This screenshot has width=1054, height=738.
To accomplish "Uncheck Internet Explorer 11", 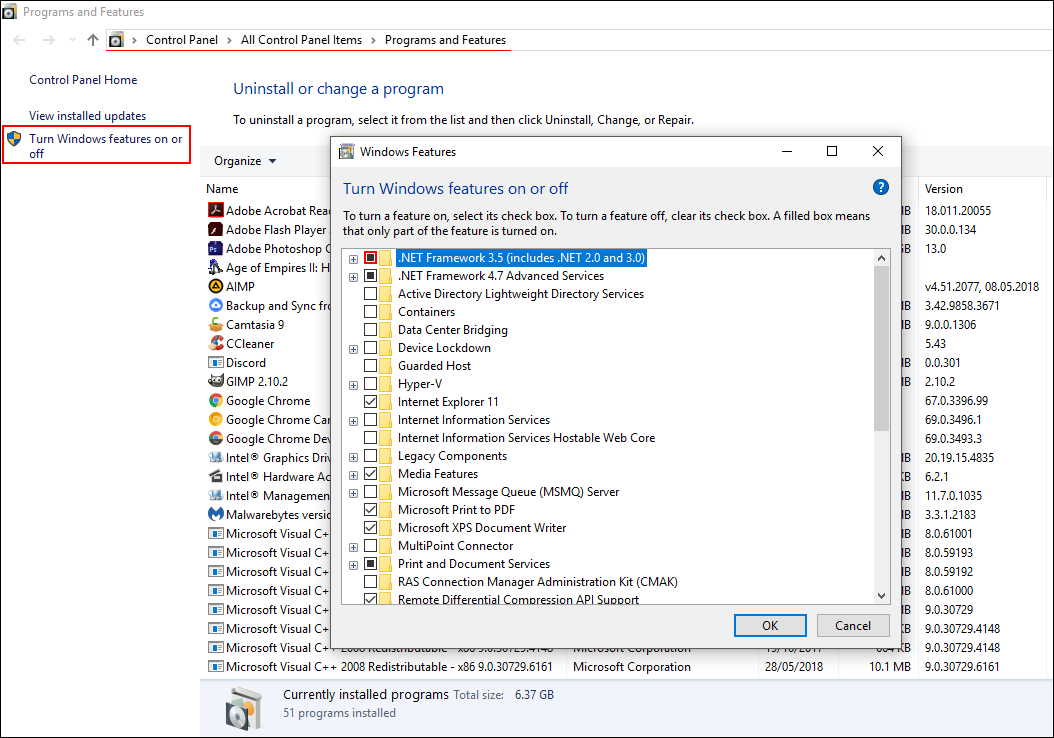I will tap(370, 402).
